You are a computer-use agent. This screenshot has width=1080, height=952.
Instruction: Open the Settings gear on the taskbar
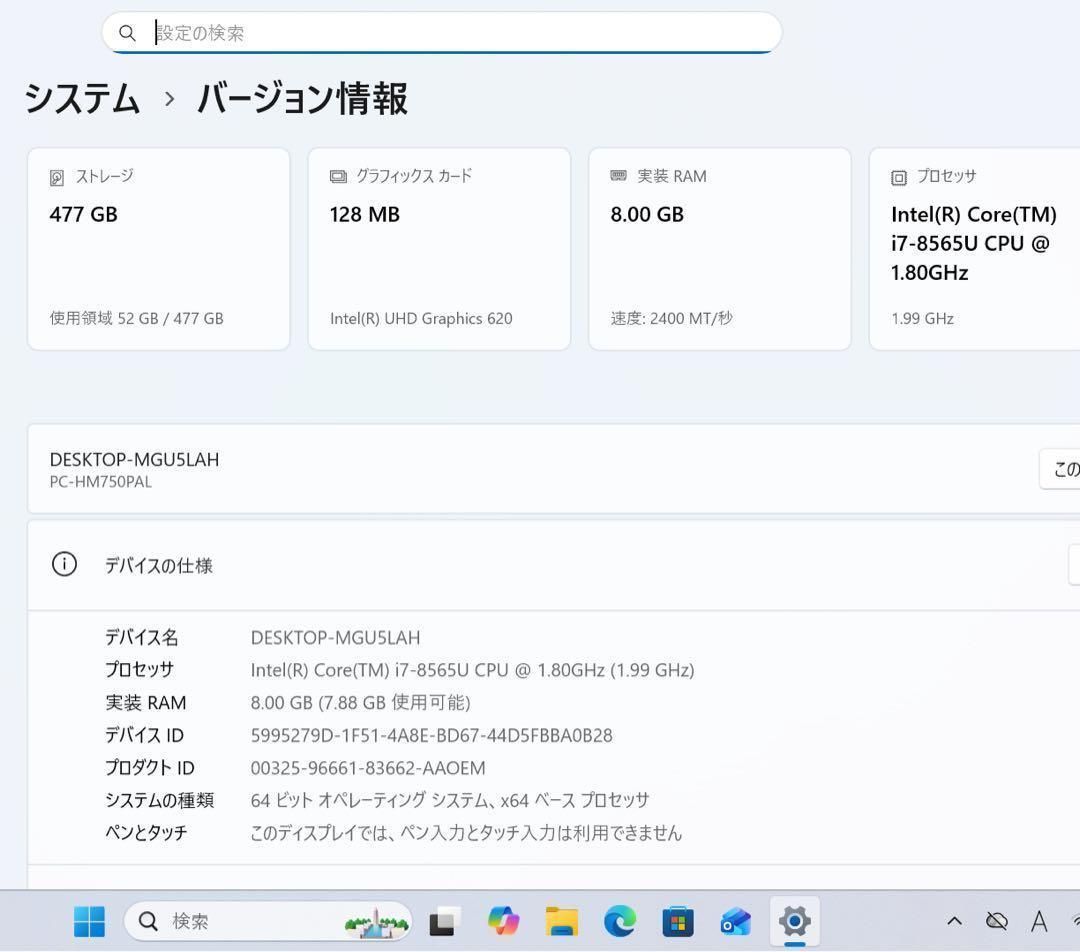pos(795,921)
